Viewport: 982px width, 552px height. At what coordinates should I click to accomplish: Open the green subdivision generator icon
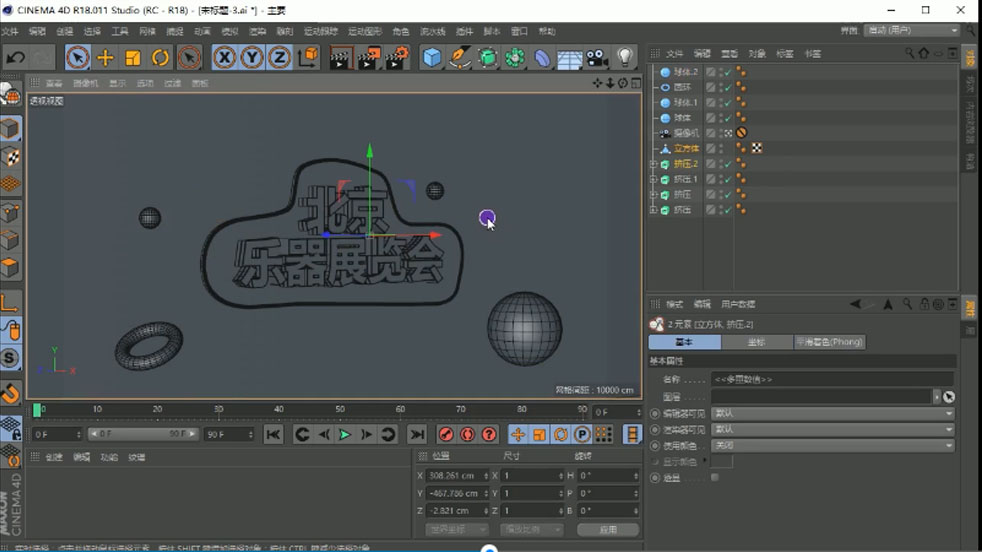pos(487,58)
